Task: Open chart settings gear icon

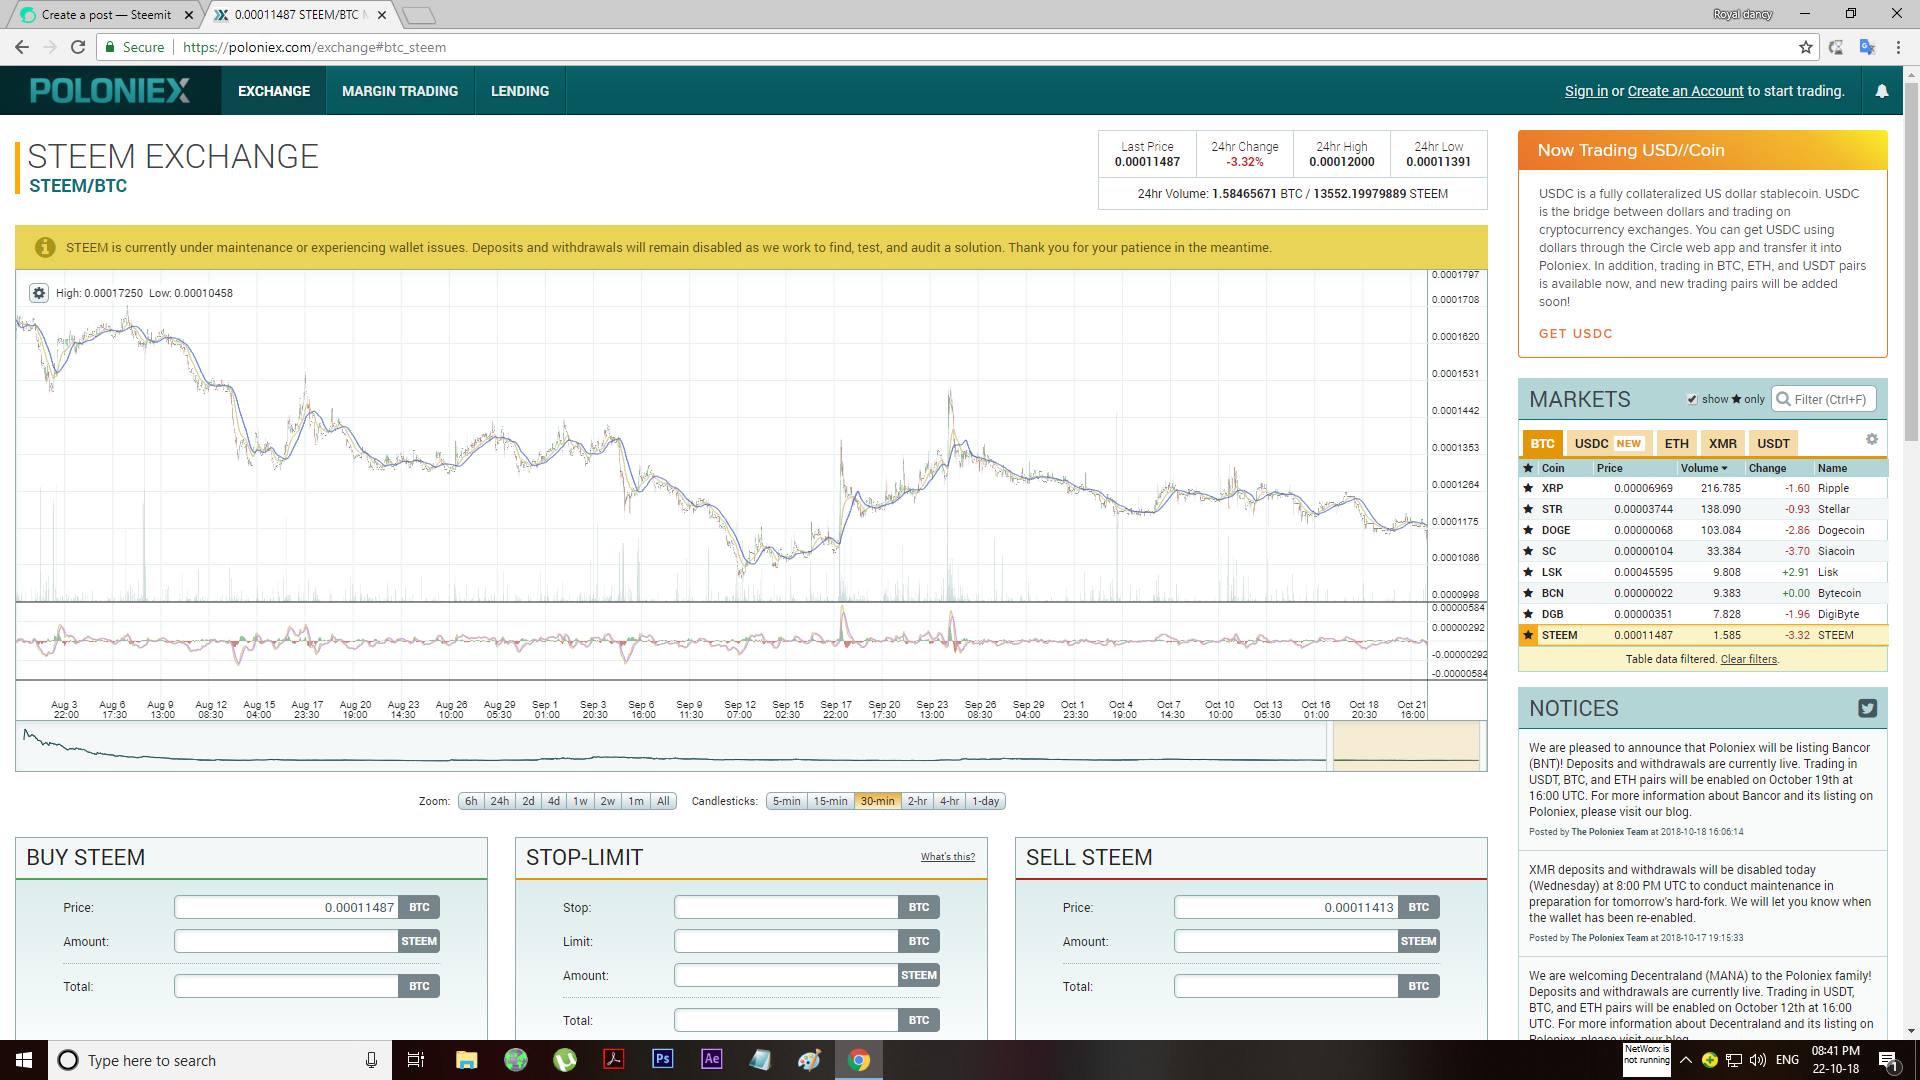Action: (38, 293)
